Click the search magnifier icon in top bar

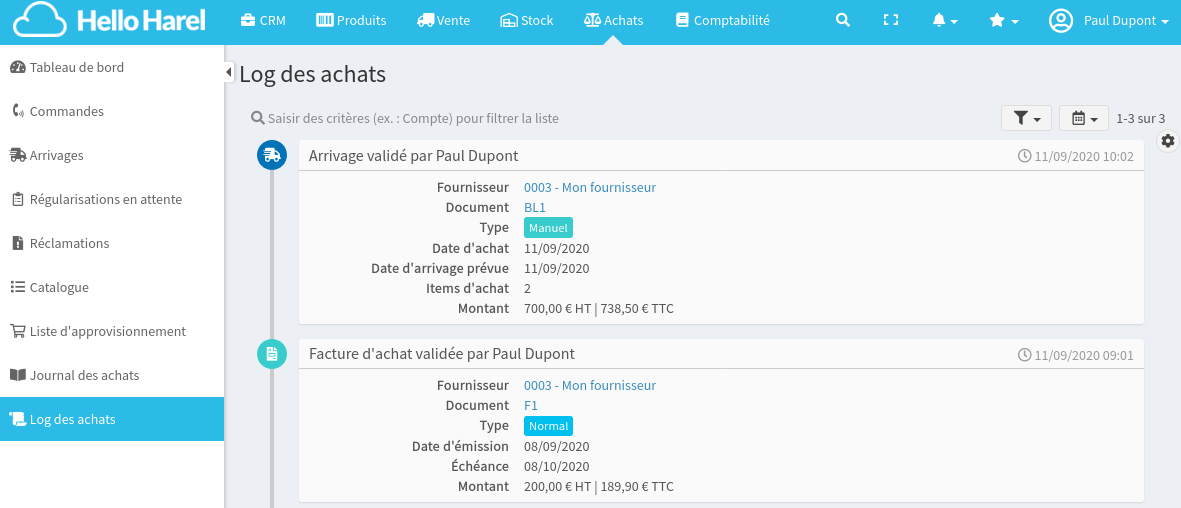(843, 20)
